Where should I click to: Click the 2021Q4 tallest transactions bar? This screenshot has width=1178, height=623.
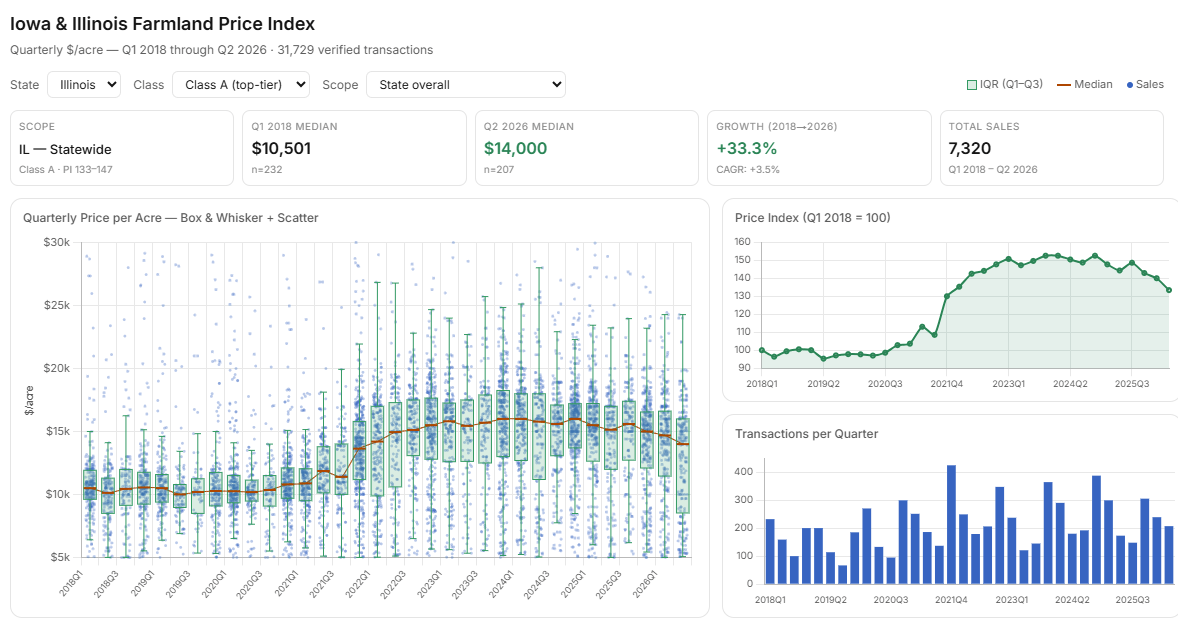coord(951,525)
